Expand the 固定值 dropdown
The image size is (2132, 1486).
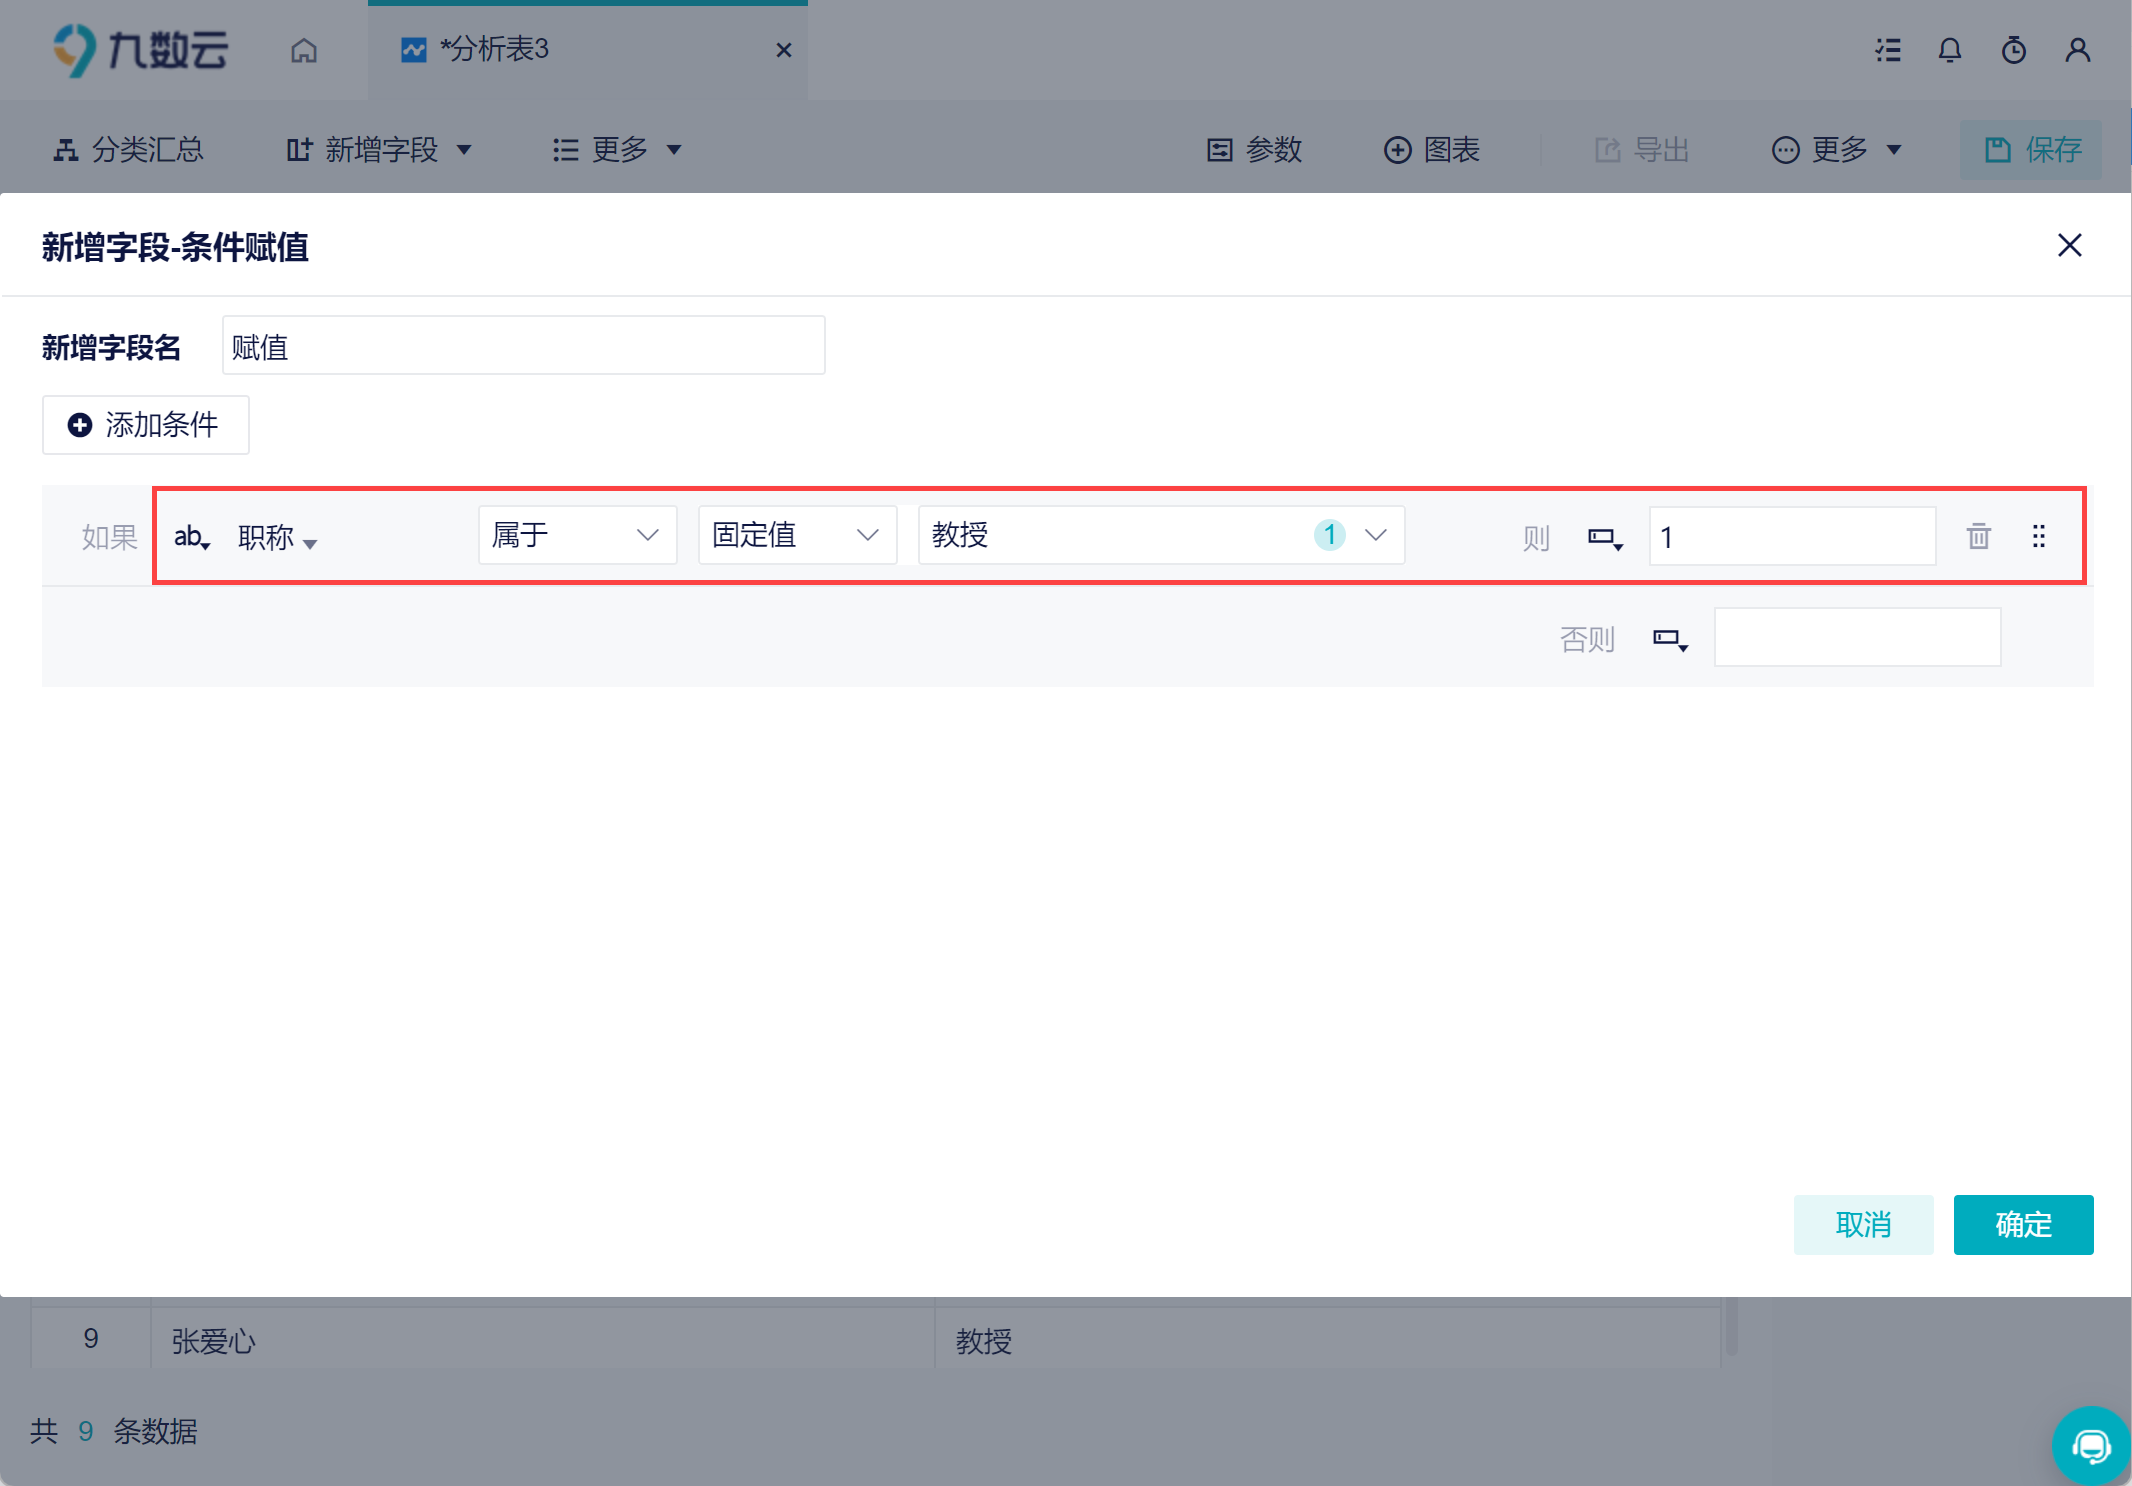[798, 535]
